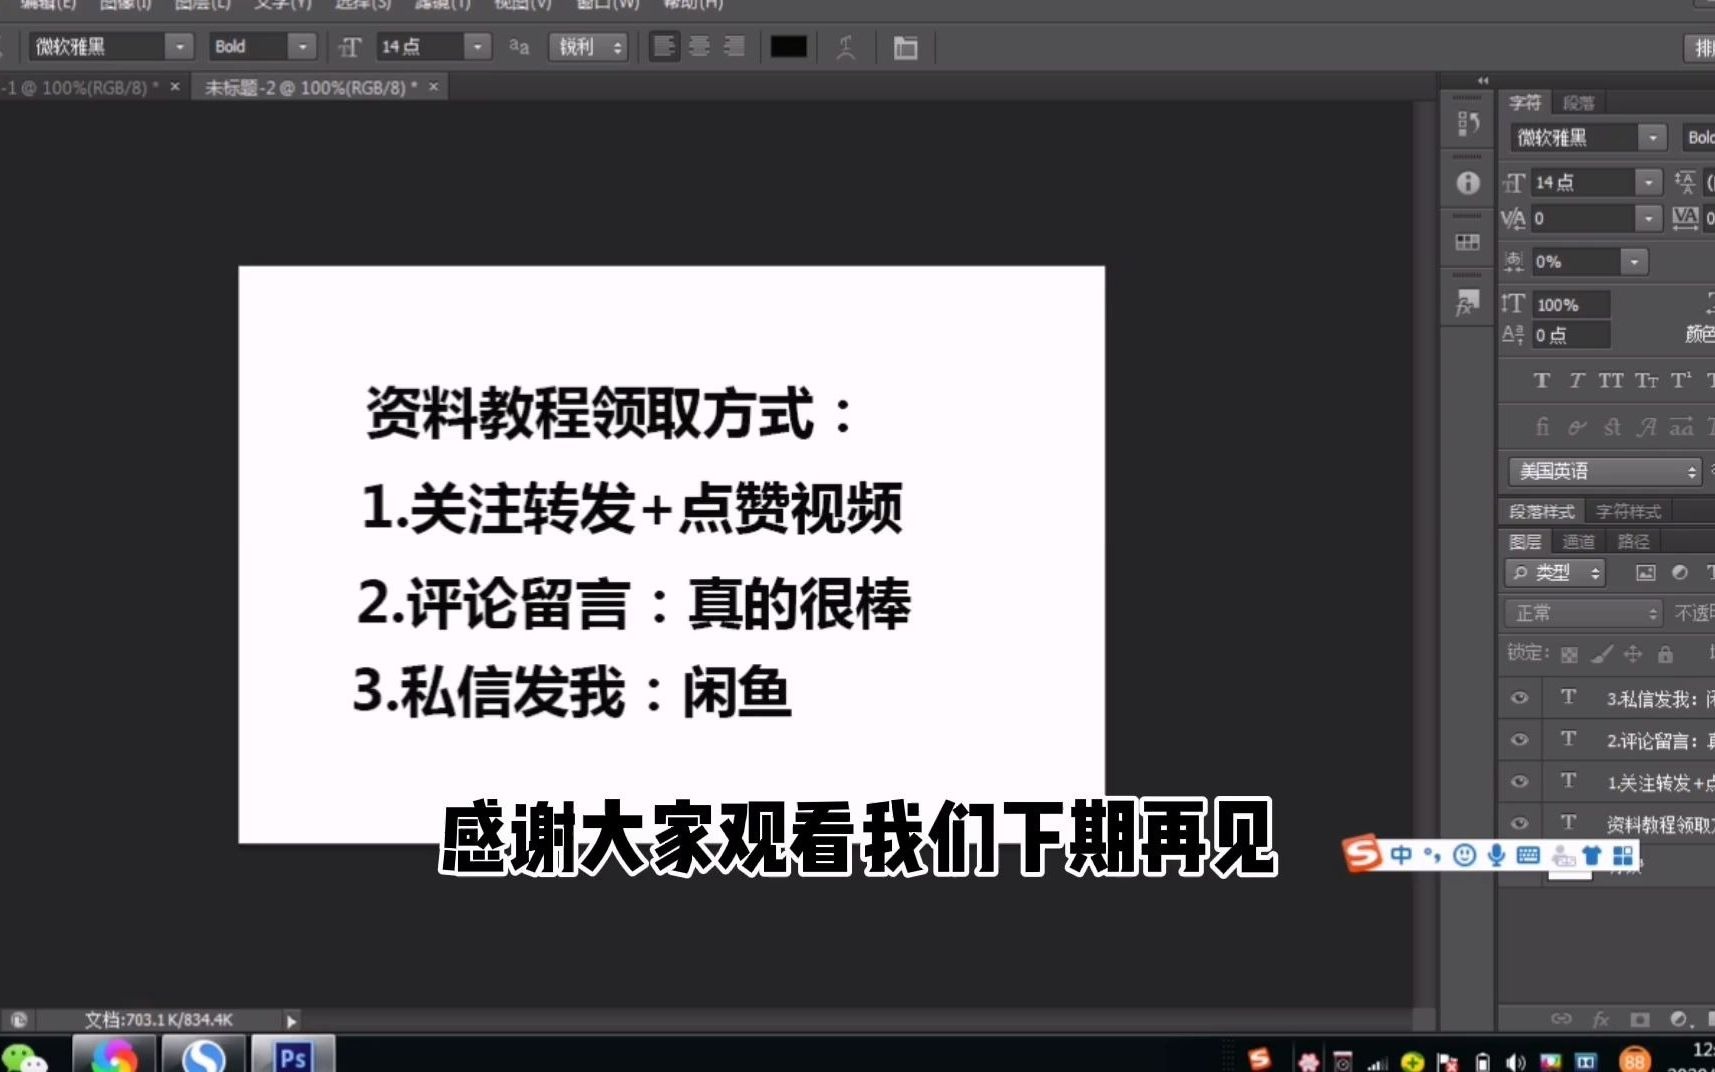
Task: Click the center align text icon
Action: pos(699,47)
